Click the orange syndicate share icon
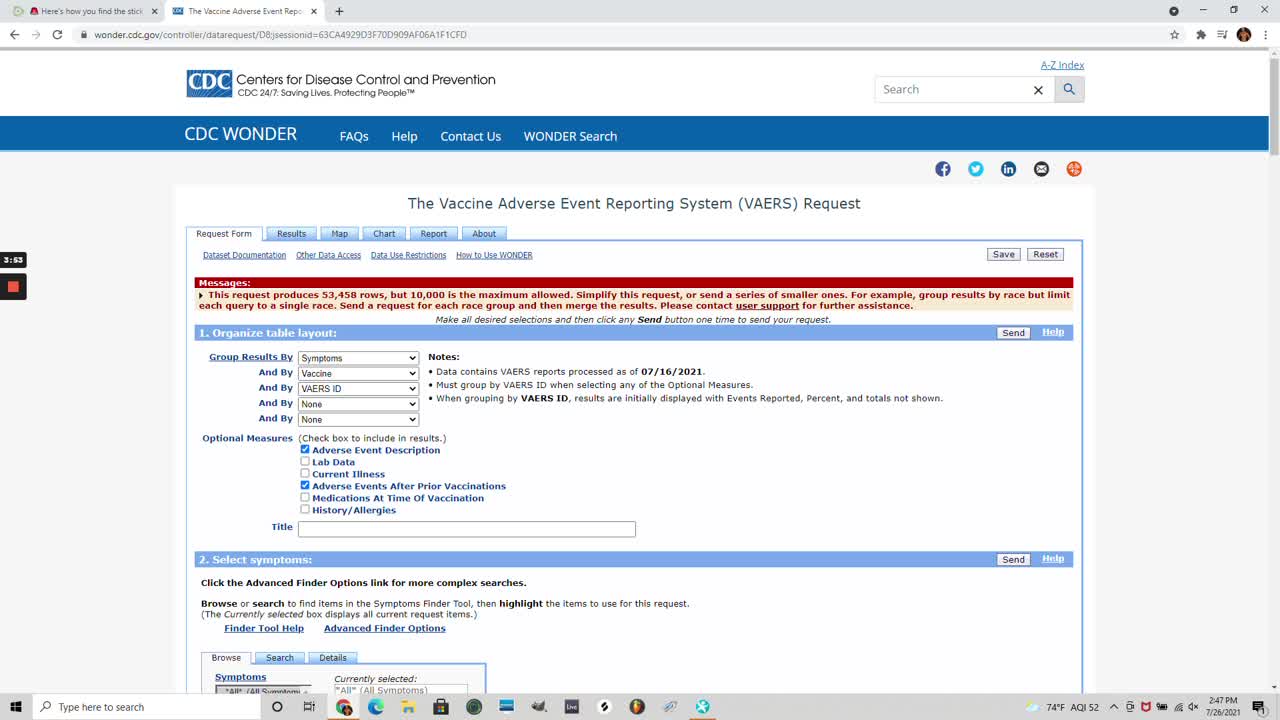This screenshot has height=720, width=1280. click(x=1074, y=169)
